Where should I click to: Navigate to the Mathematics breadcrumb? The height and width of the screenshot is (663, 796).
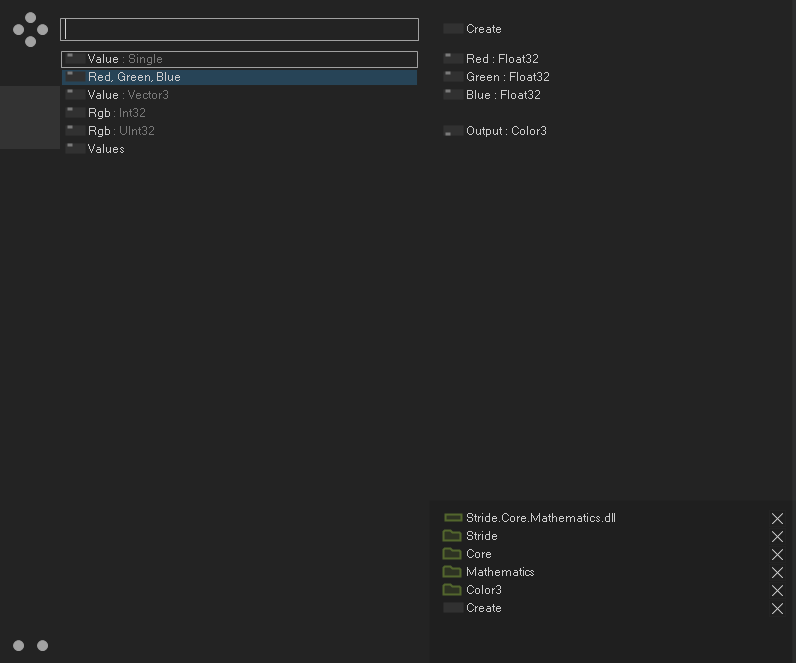click(500, 572)
